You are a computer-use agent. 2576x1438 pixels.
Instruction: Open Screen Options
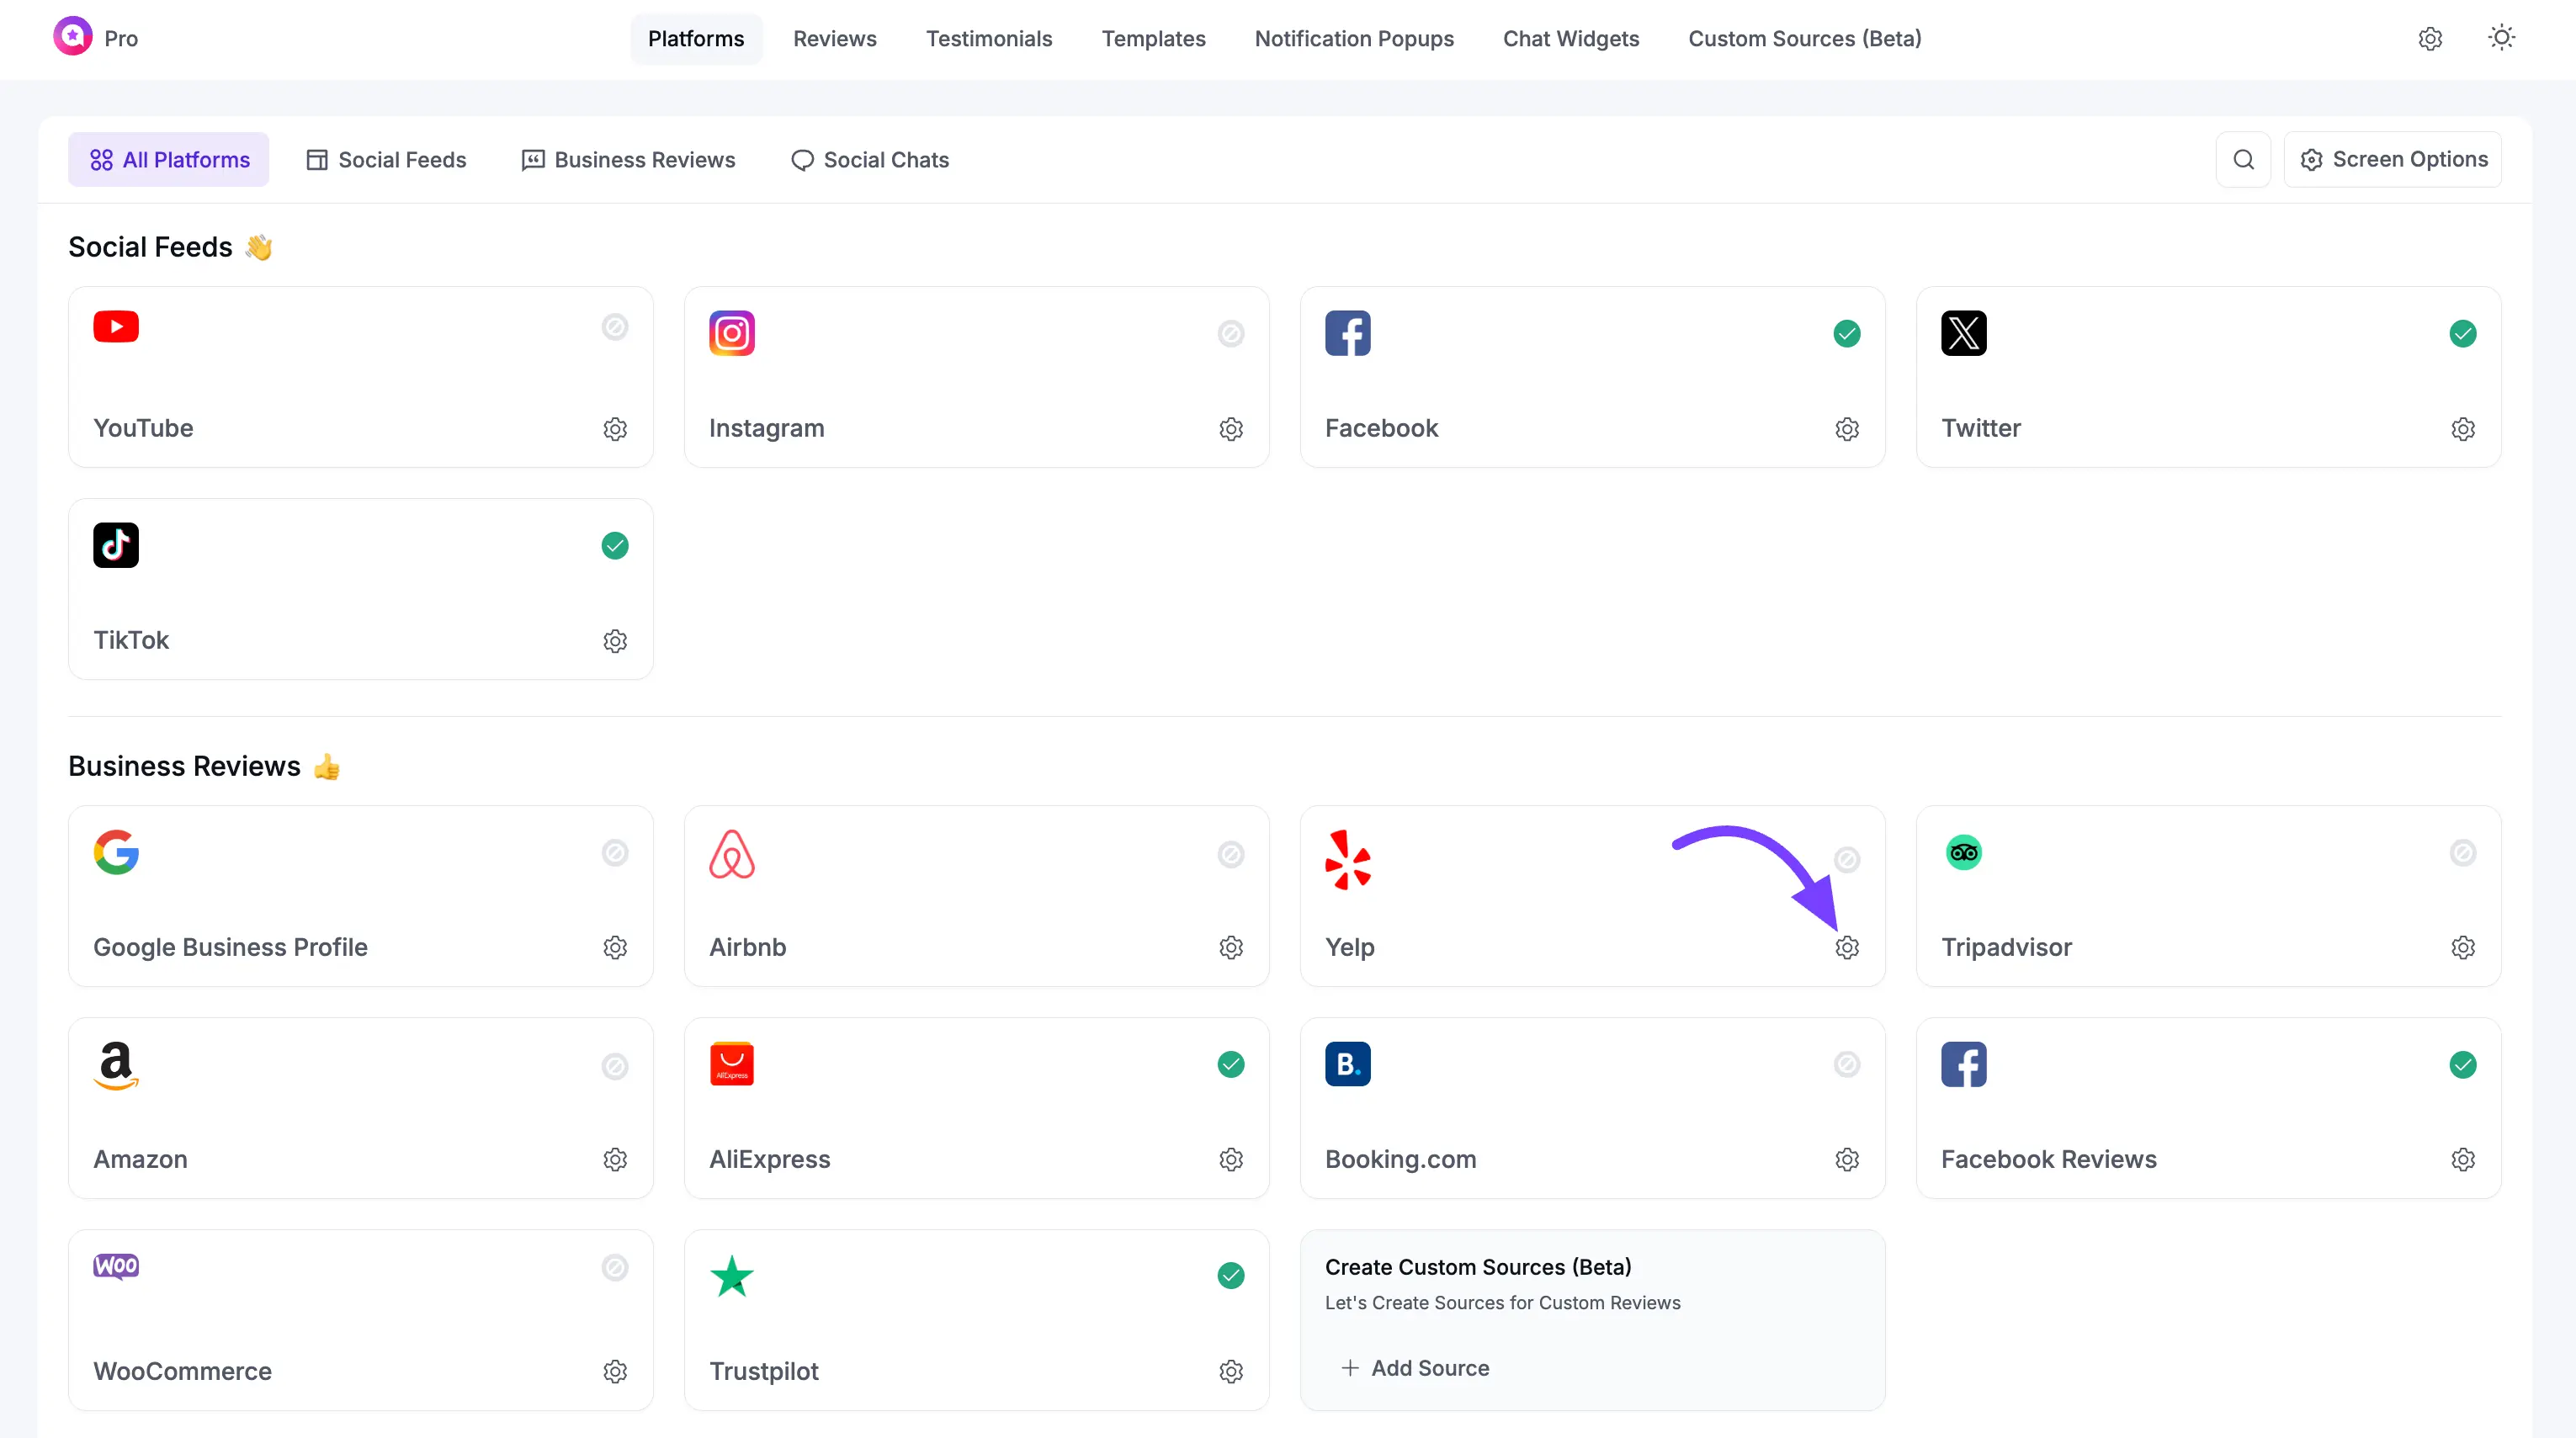pos(2394,159)
